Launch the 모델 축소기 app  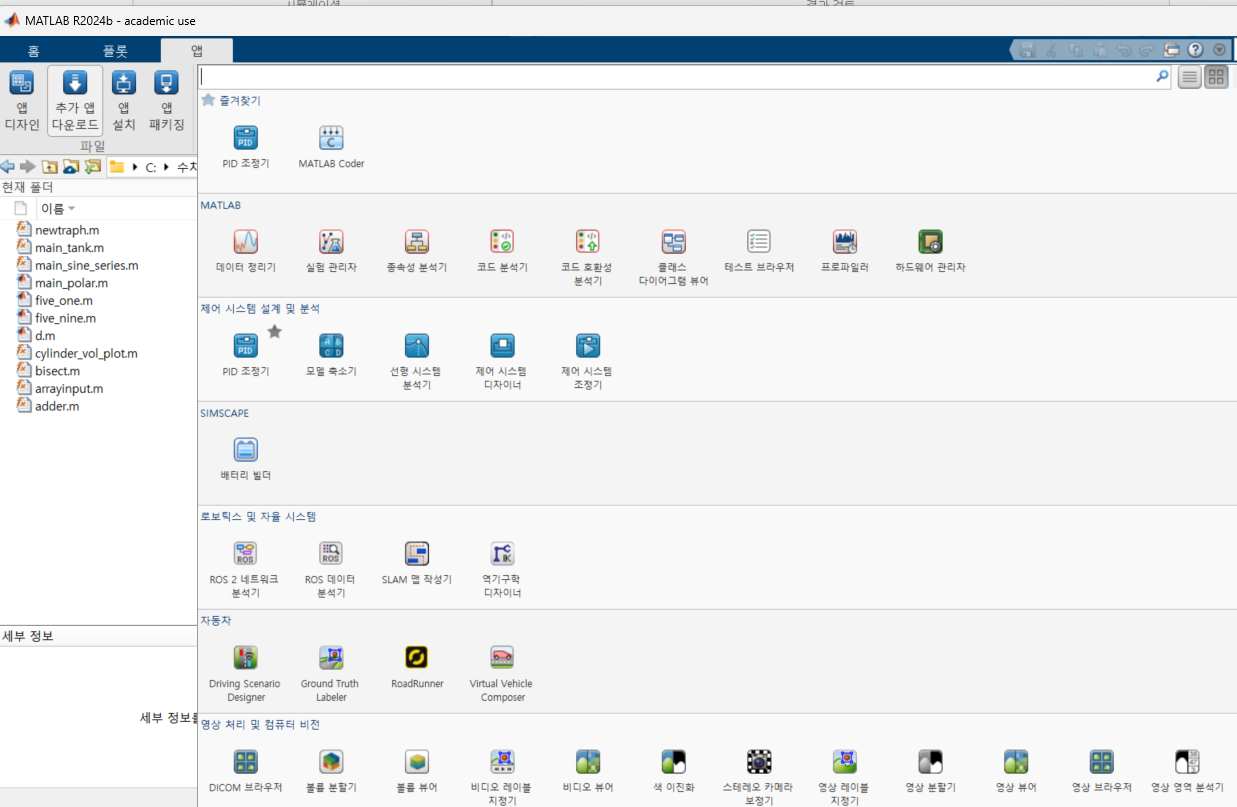pyautogui.click(x=331, y=355)
